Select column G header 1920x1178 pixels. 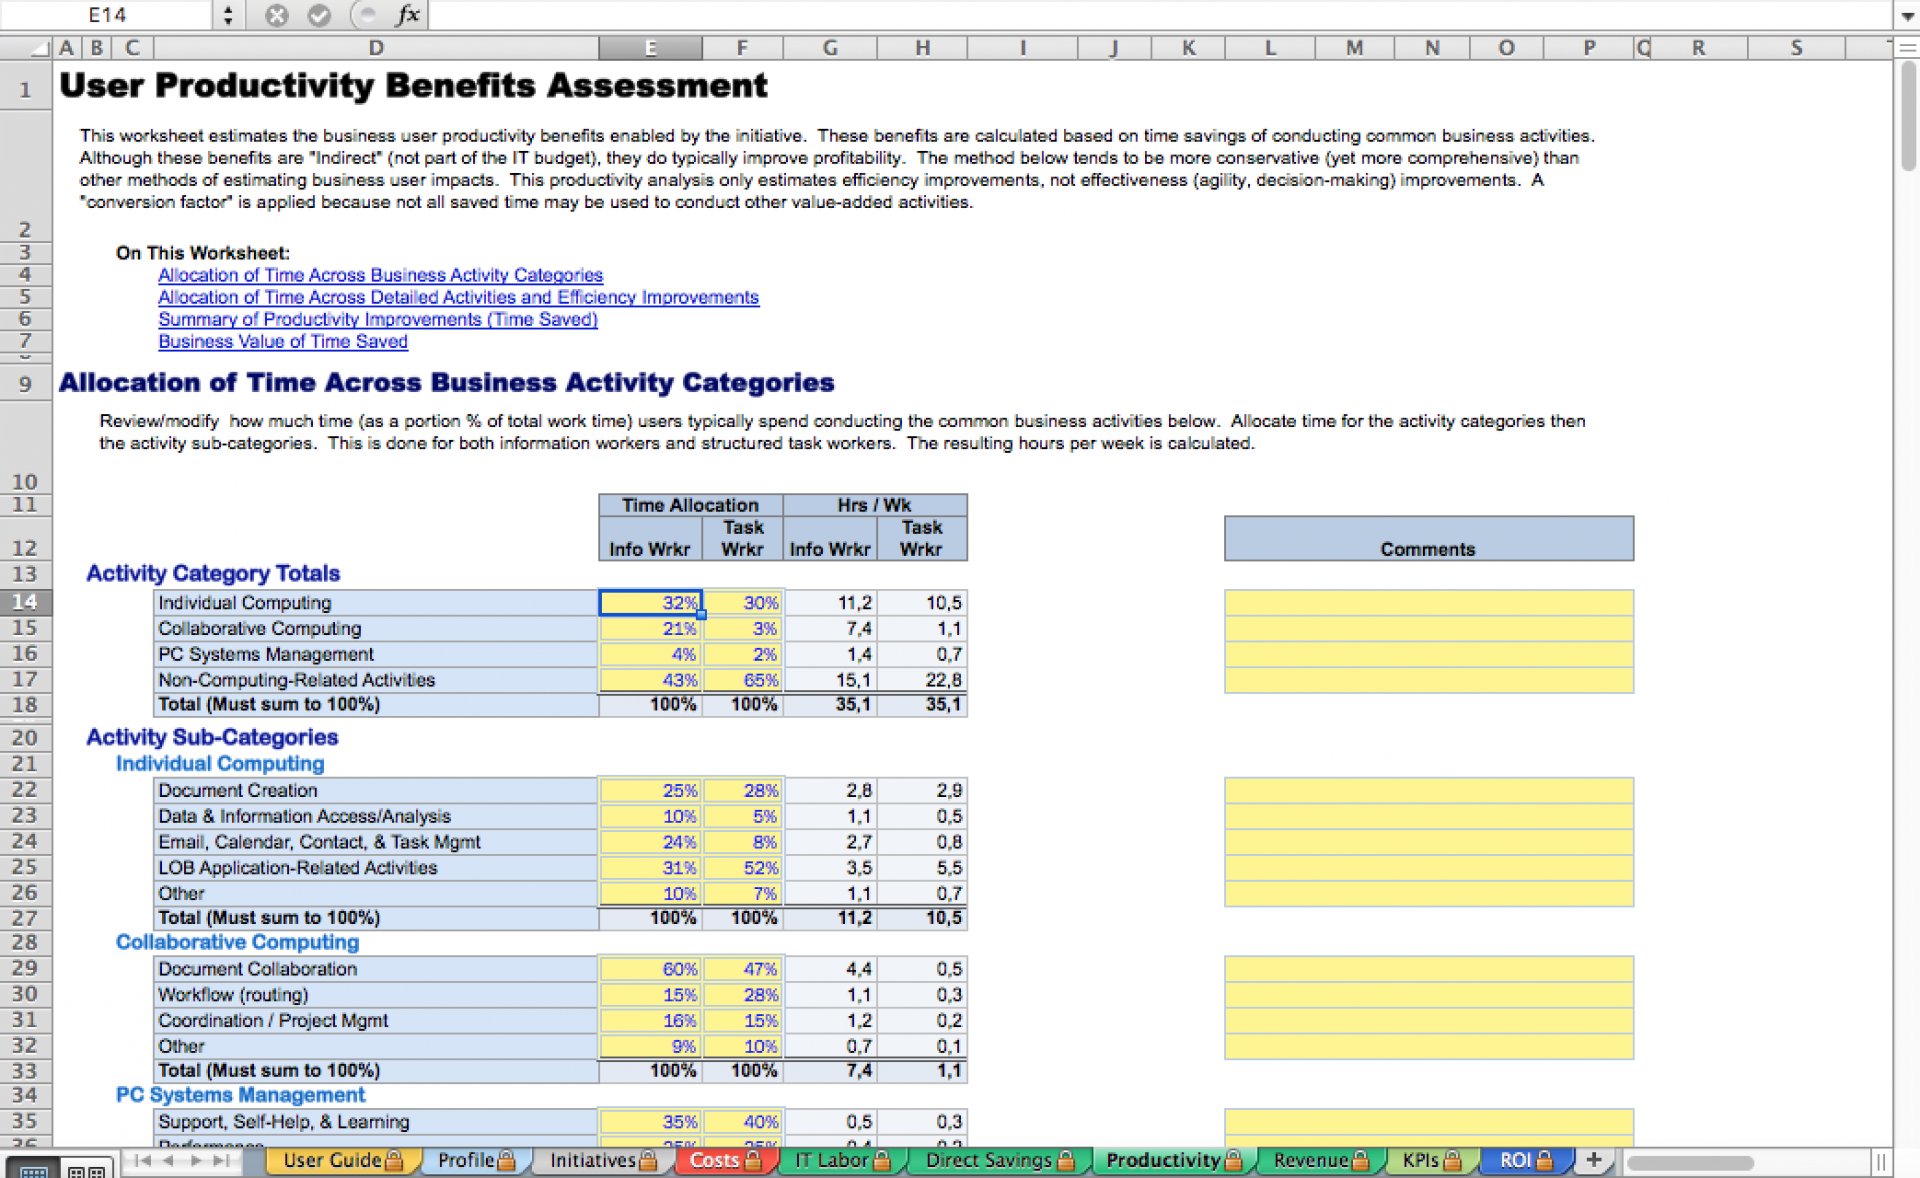[x=830, y=47]
